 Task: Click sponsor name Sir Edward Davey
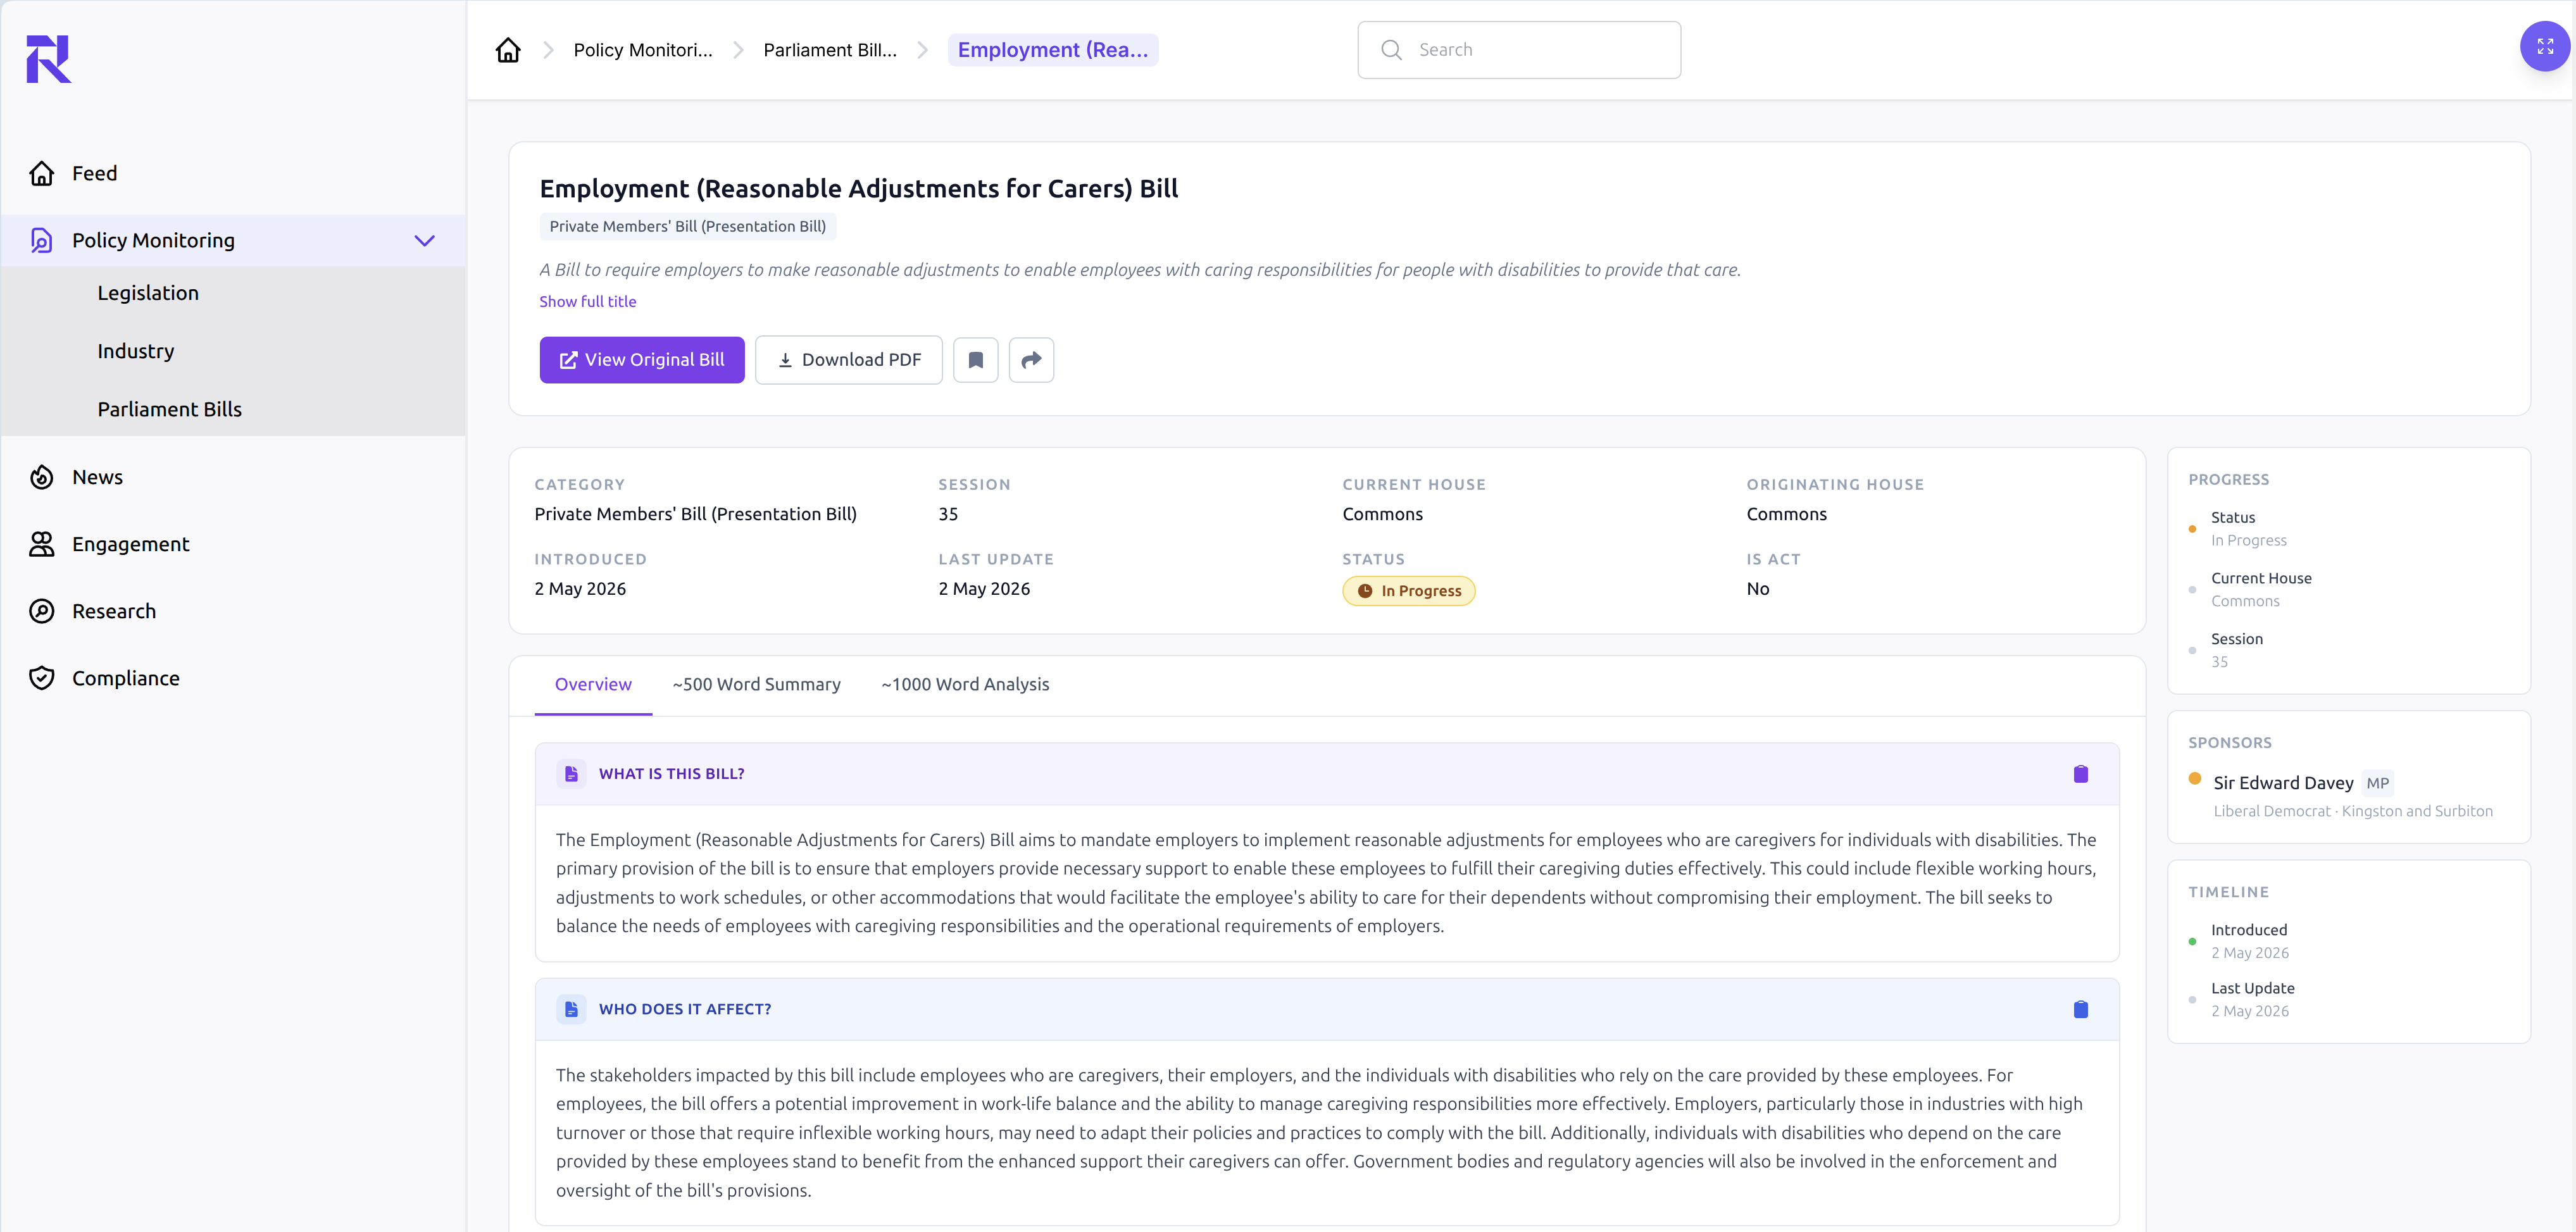(2283, 783)
